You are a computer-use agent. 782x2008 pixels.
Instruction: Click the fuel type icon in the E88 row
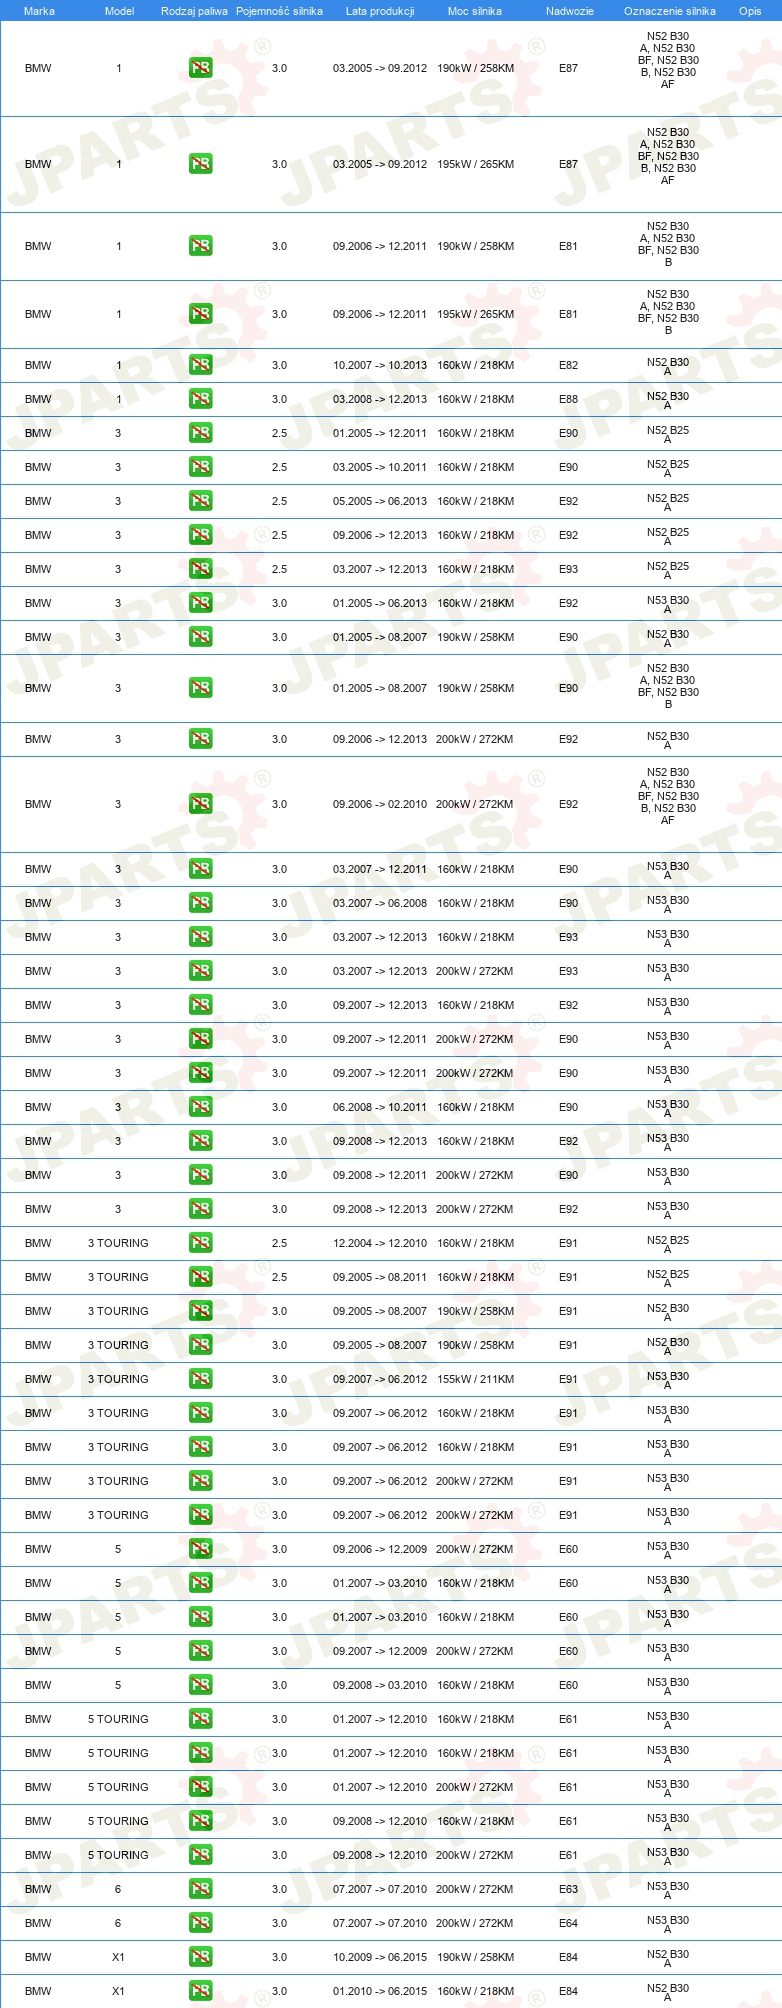click(200, 399)
